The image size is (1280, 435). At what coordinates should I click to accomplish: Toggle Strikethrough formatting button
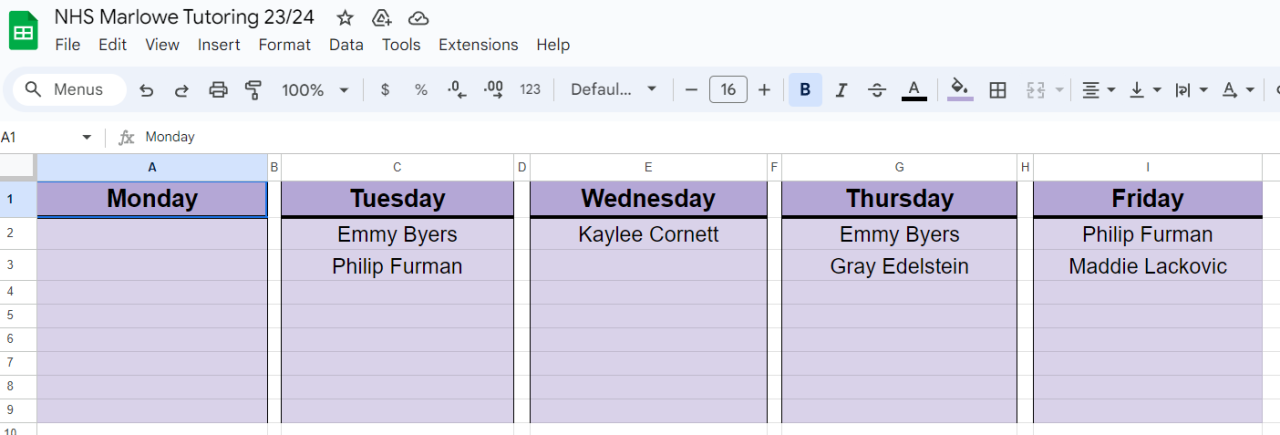877,90
